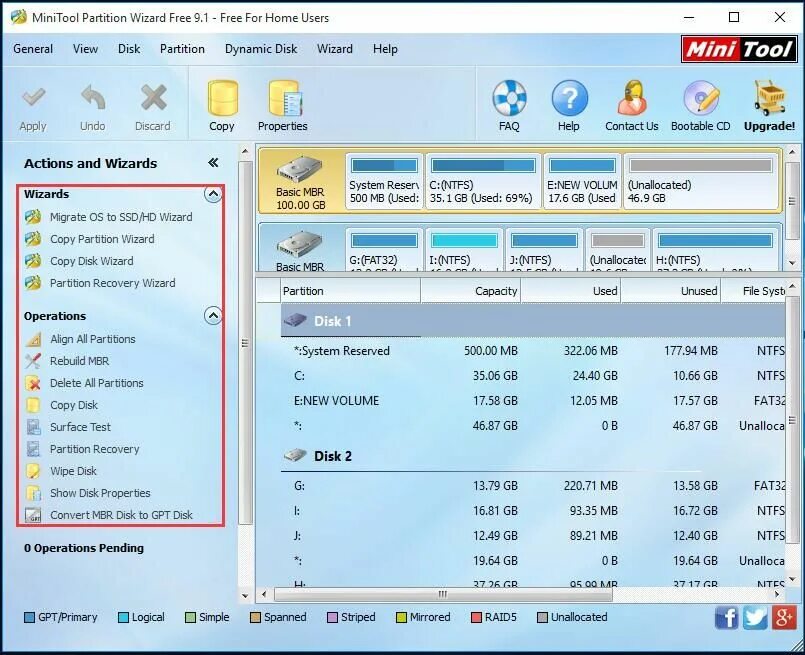Open the Disk menu
Screen dimensions: 805x655
(x=129, y=49)
